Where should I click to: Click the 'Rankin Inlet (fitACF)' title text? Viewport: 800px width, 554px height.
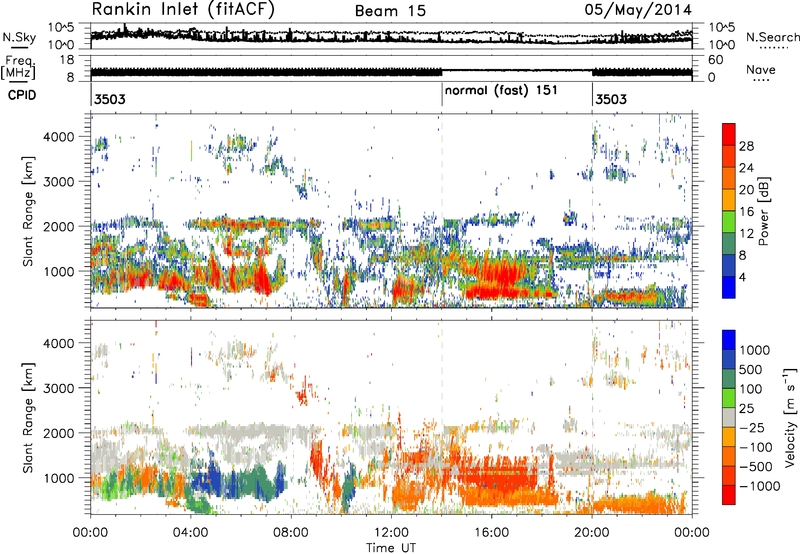tap(183, 9)
